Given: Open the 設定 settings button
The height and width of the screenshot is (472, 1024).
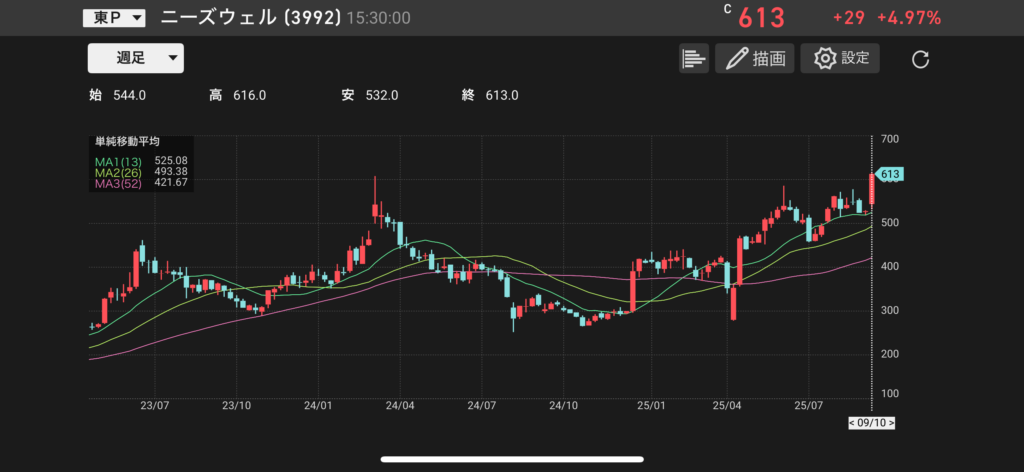Looking at the screenshot, I should click(840, 59).
